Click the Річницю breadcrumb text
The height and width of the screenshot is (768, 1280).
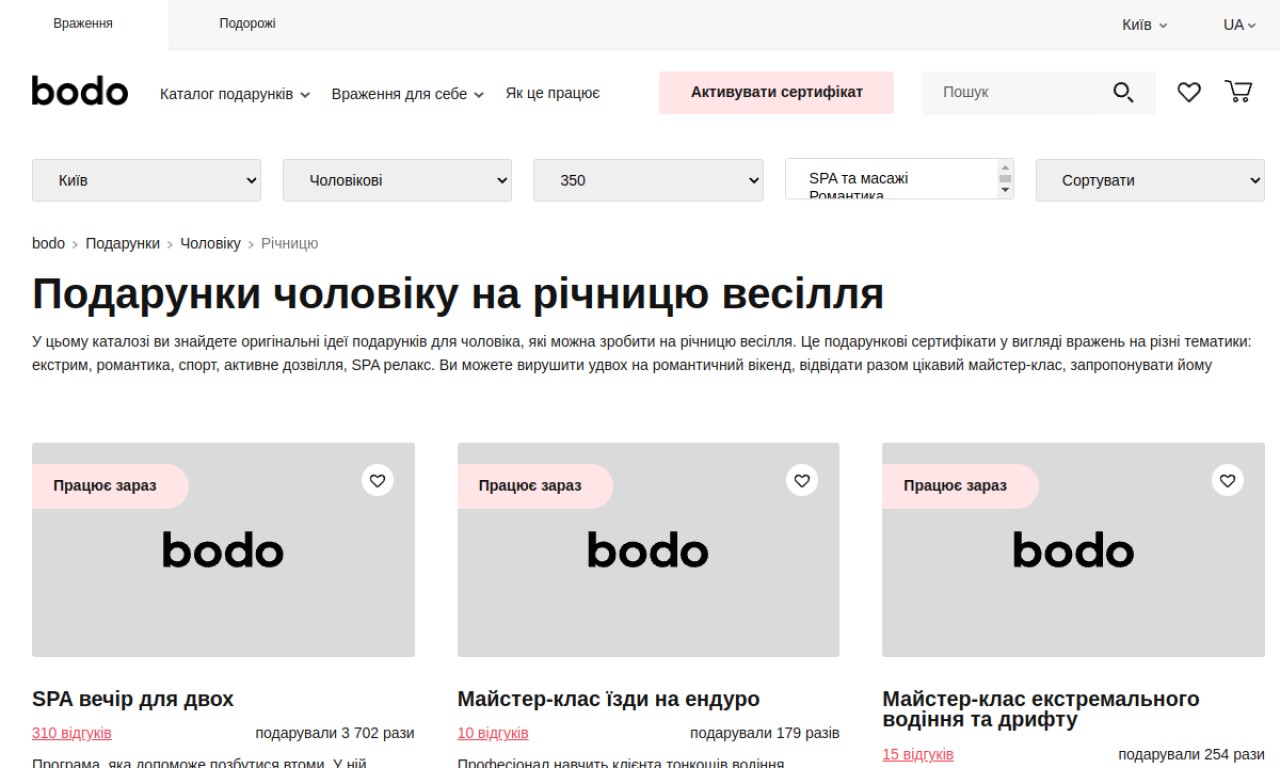pyautogui.click(x=290, y=243)
